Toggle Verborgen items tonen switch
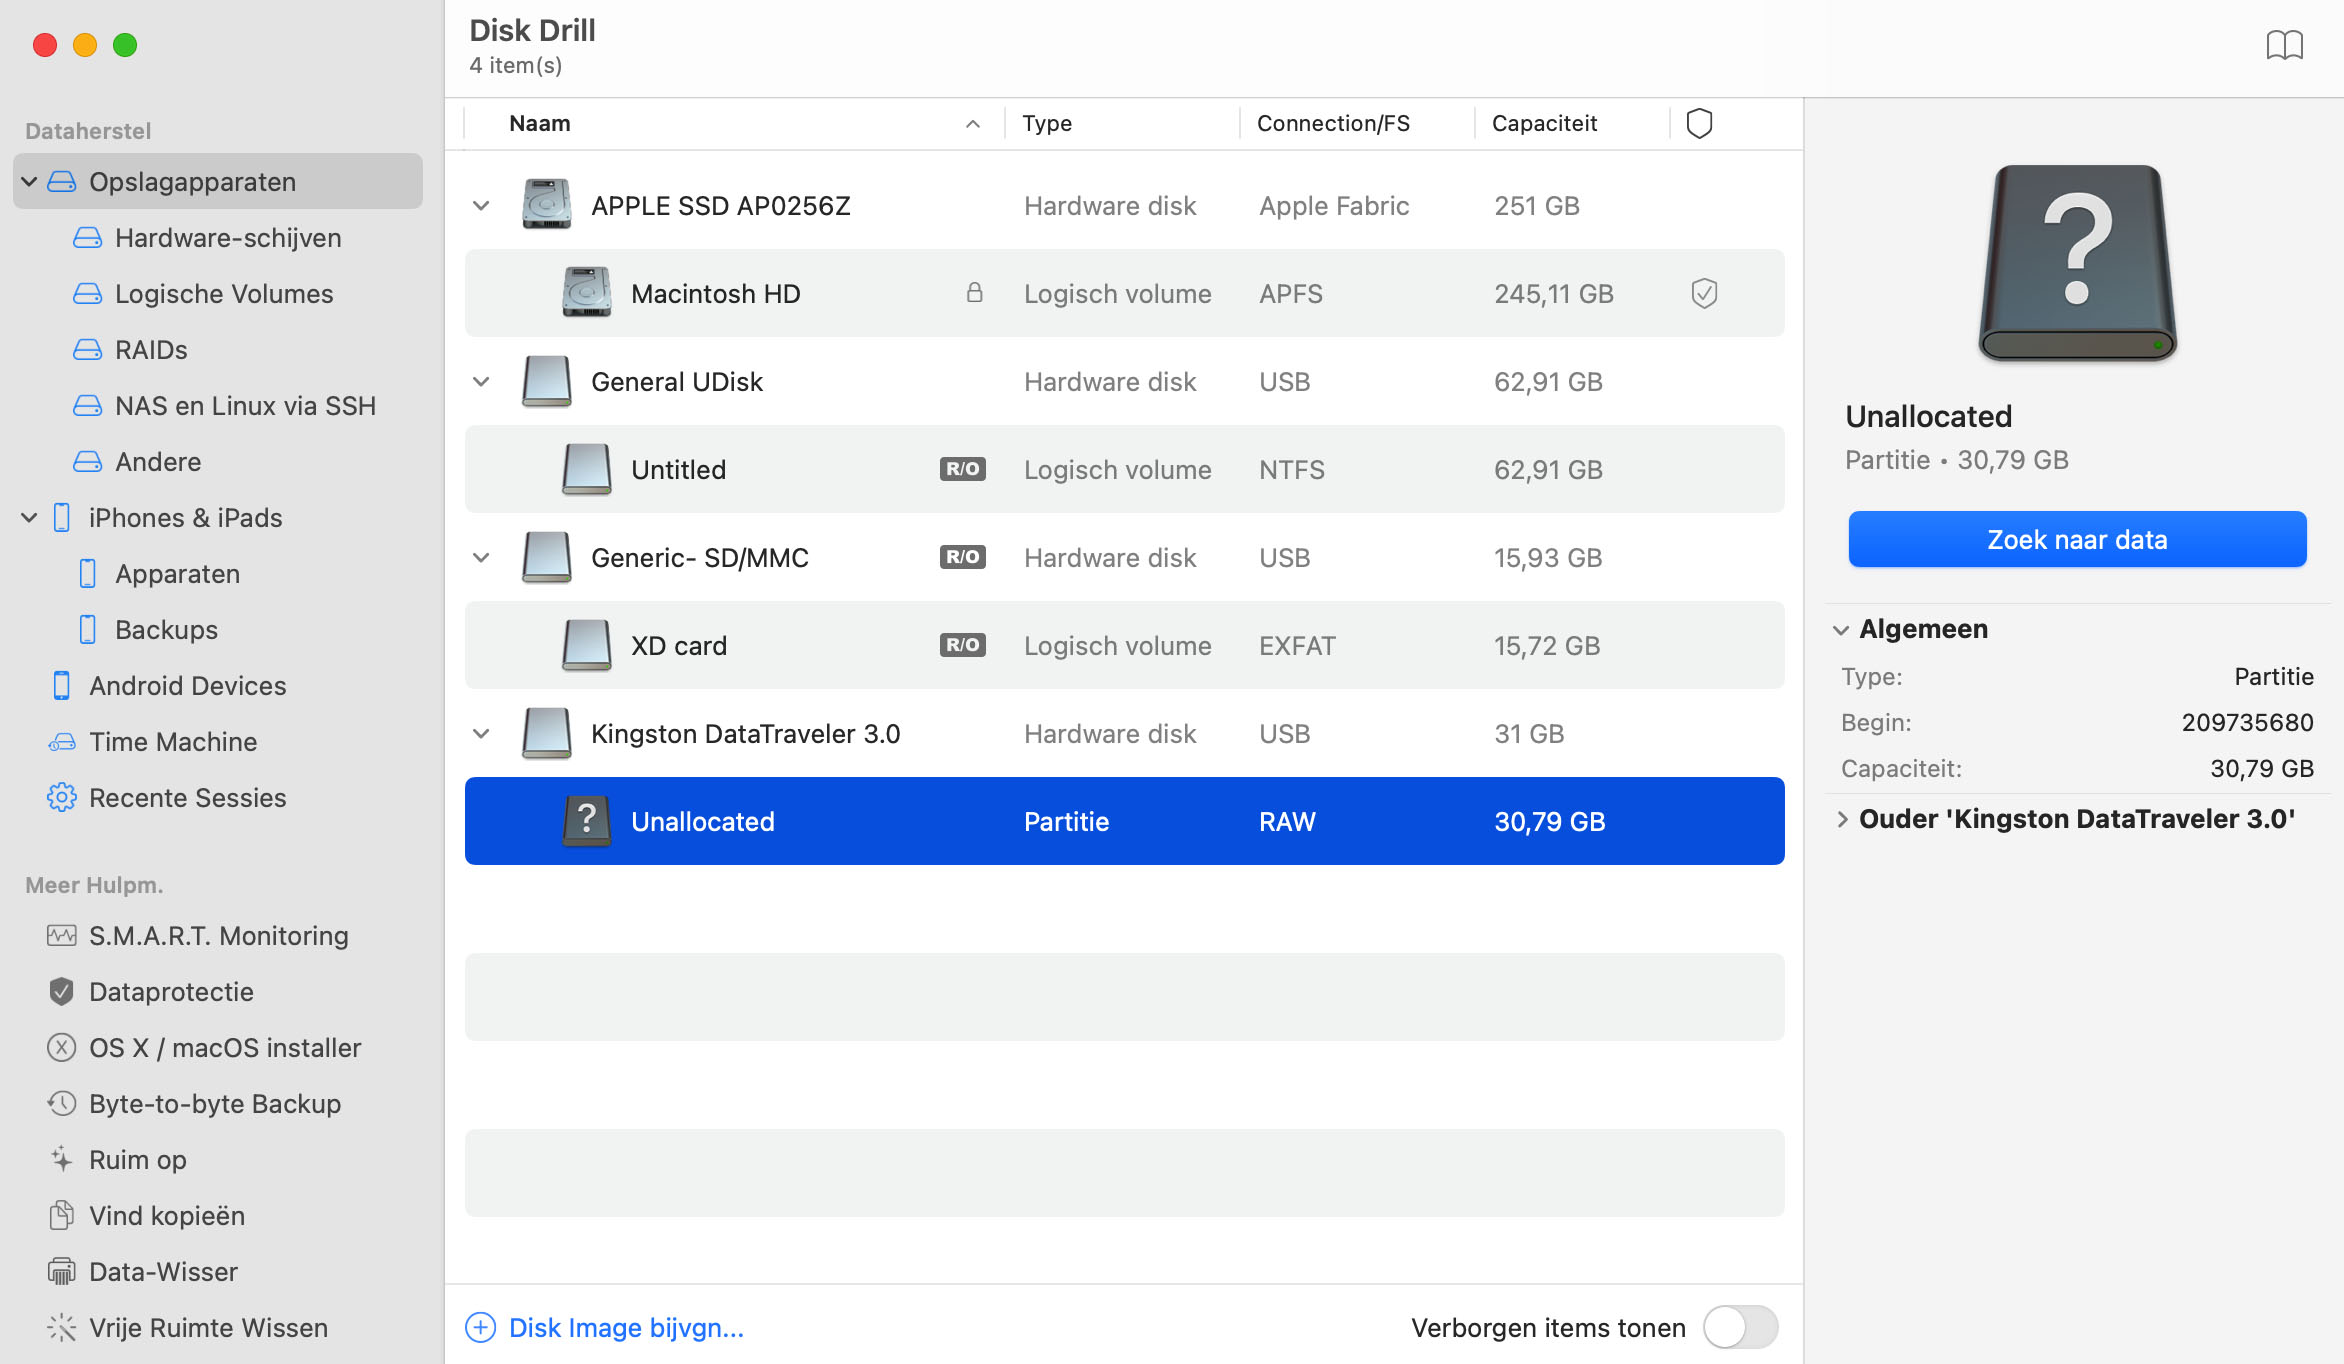 pyautogui.click(x=1740, y=1327)
